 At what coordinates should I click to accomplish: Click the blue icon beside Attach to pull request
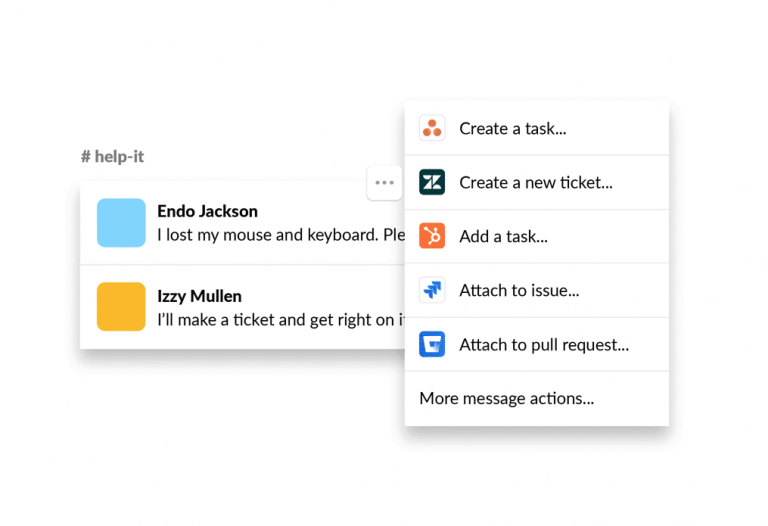tap(432, 345)
